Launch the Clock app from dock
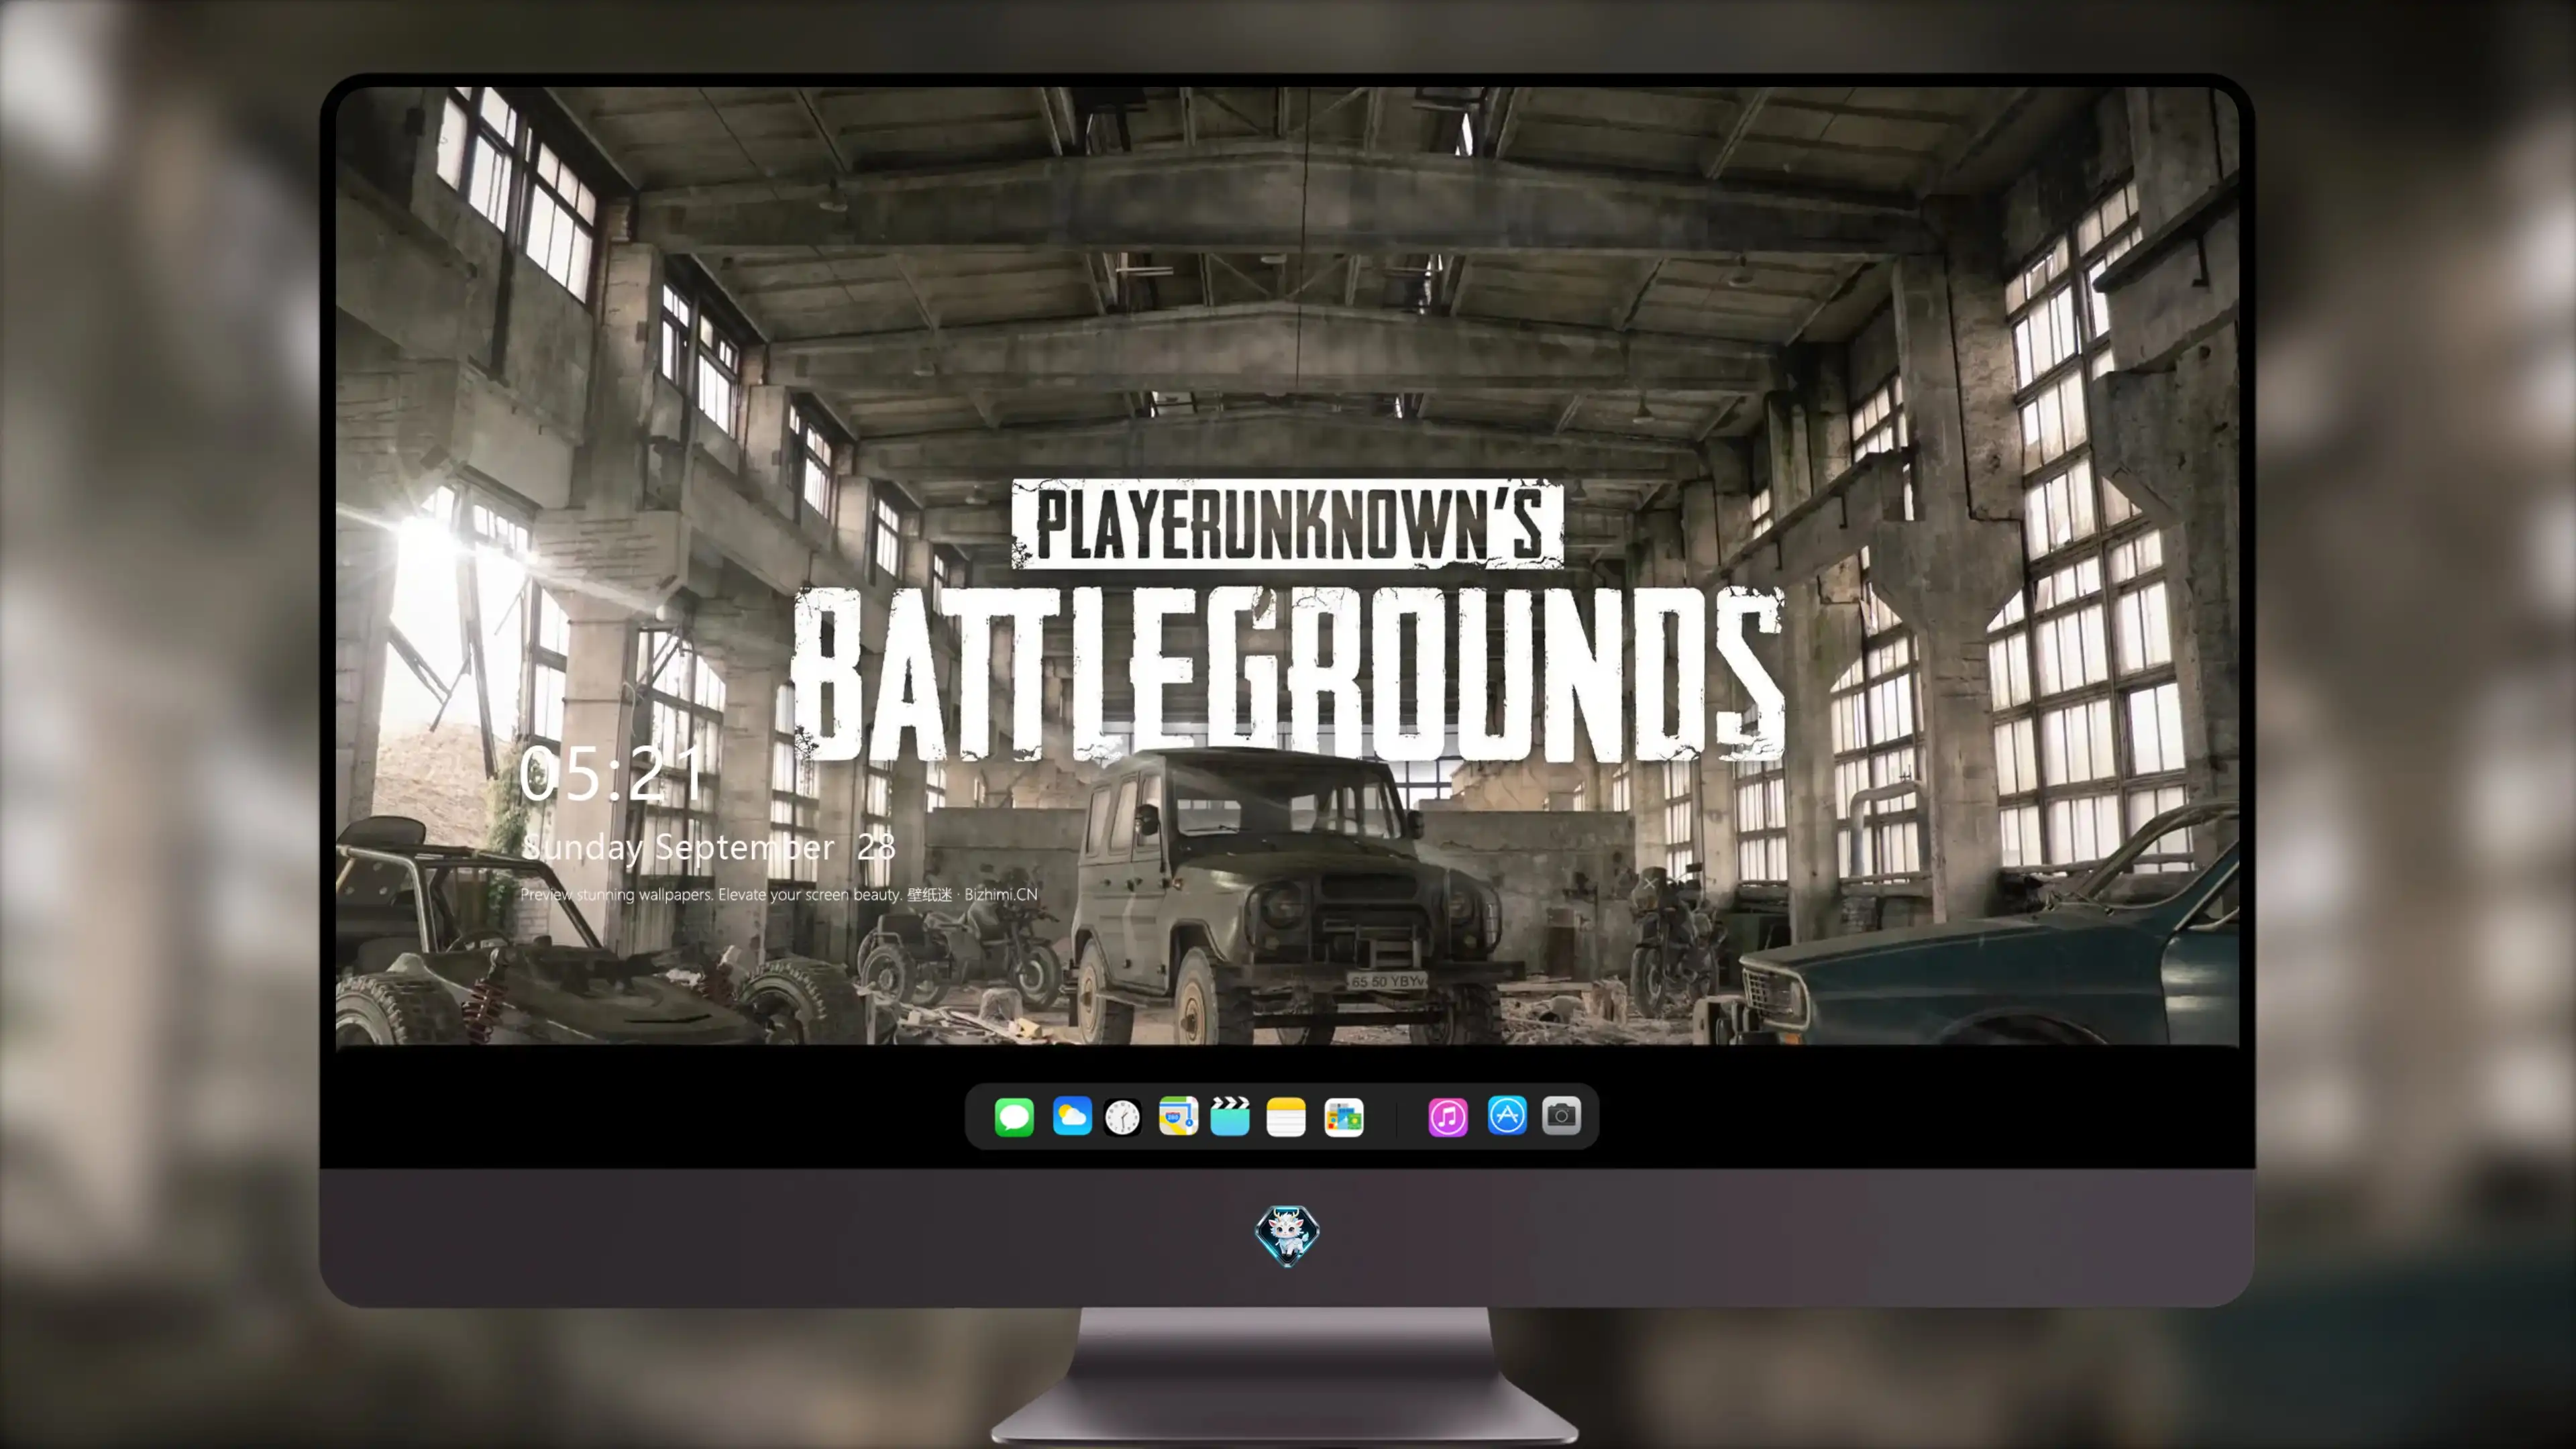Viewport: 2576px width, 1449px height. click(1123, 1117)
